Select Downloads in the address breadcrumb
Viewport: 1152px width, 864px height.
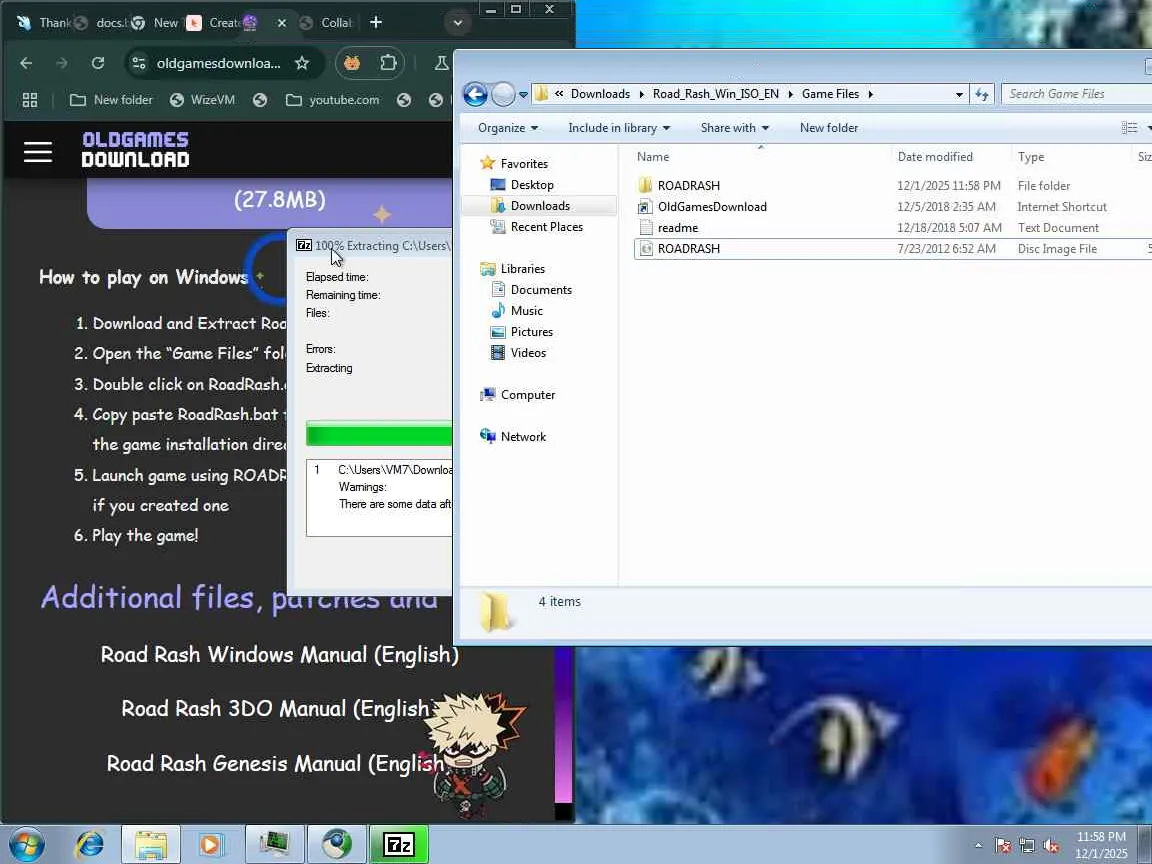tap(600, 94)
